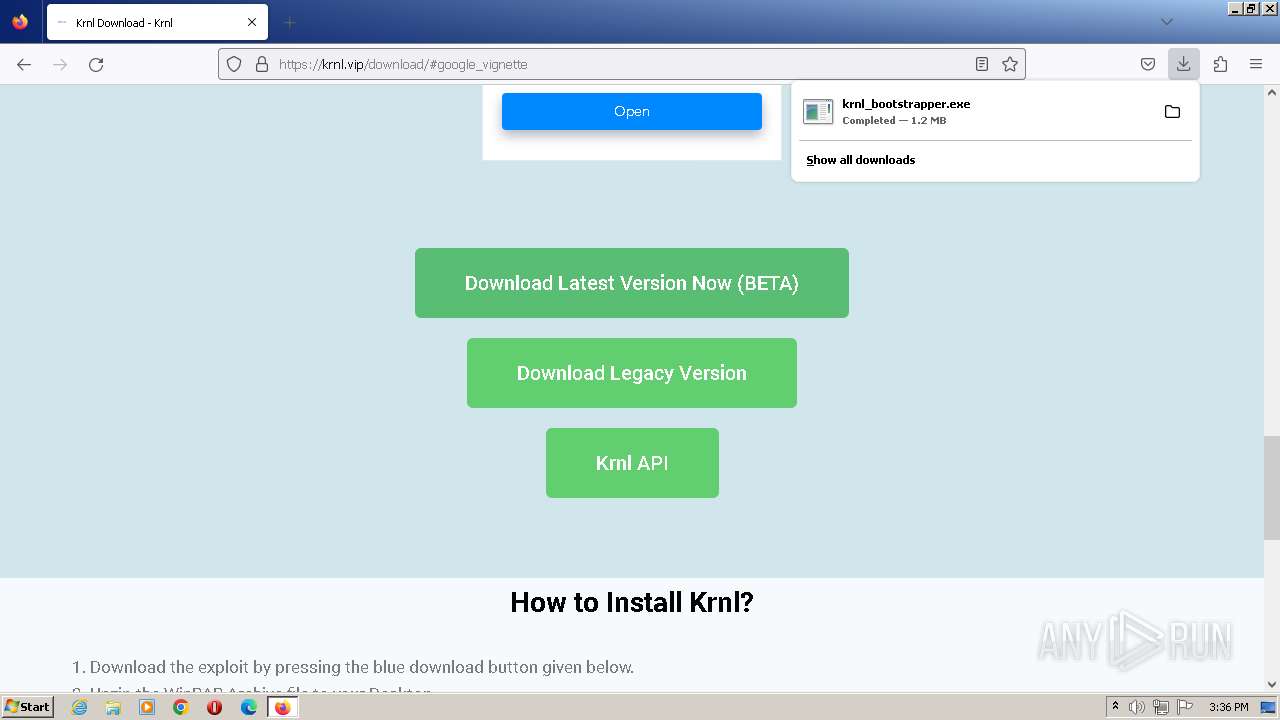Screen dimensions: 1280x720
Task: Open the volume control tray icon
Action: tap(1137, 707)
